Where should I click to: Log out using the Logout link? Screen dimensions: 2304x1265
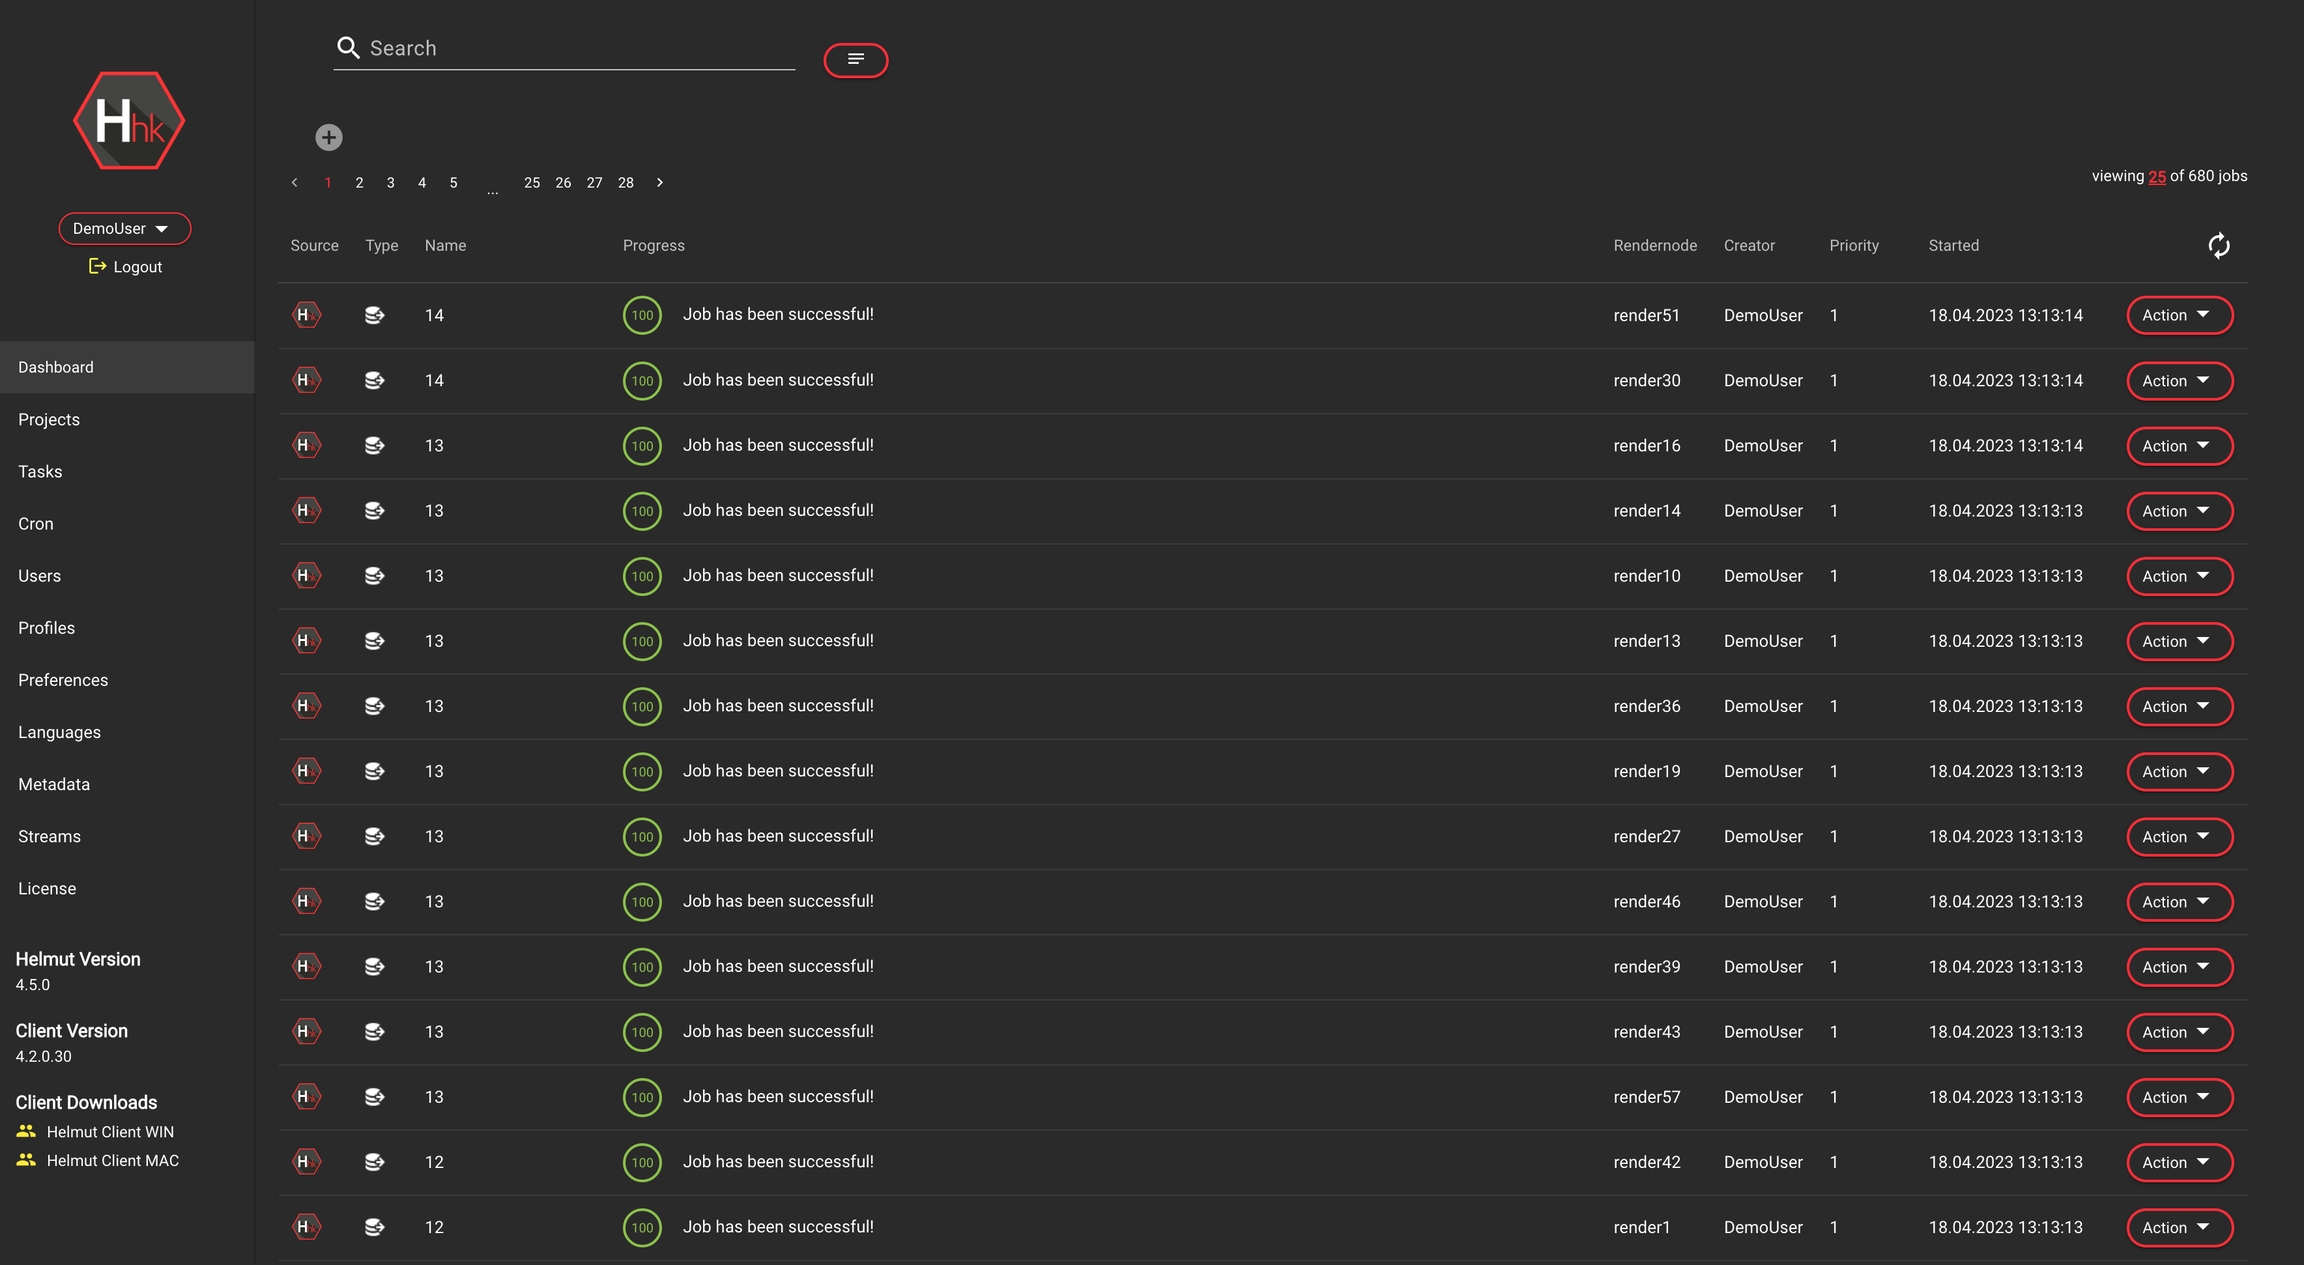click(x=126, y=267)
